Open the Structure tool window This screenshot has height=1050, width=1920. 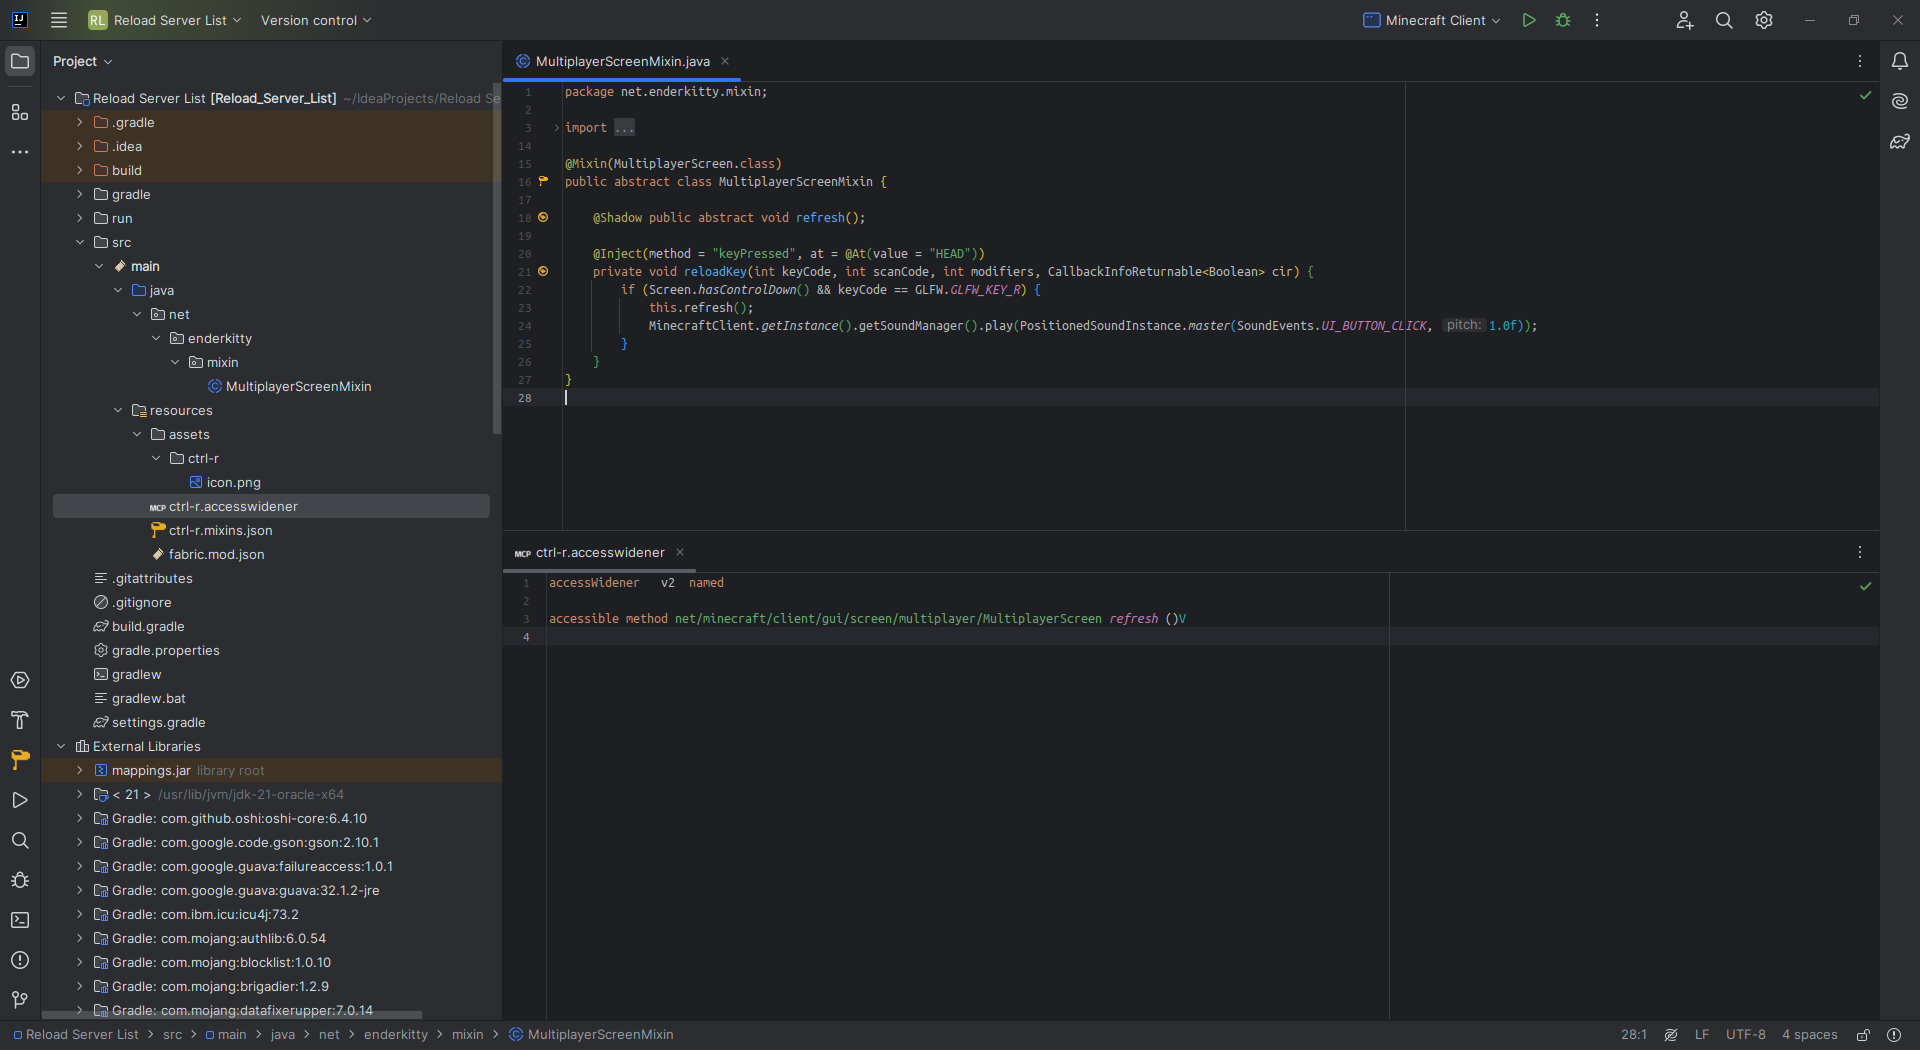[20, 112]
